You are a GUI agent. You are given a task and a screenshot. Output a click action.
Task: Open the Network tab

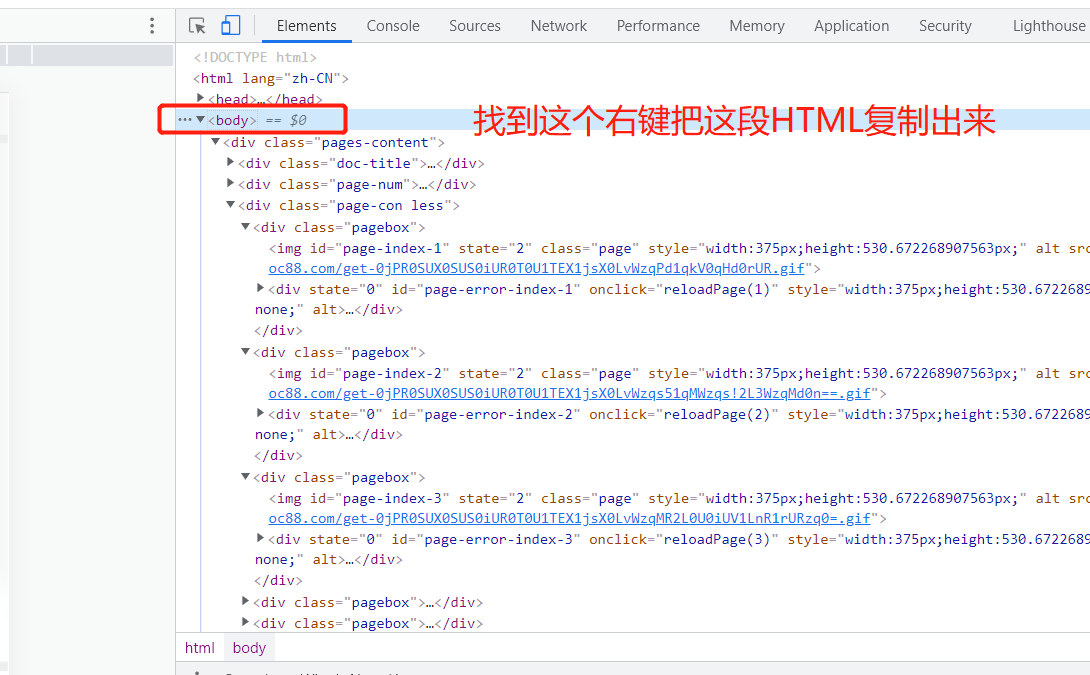[x=559, y=26]
